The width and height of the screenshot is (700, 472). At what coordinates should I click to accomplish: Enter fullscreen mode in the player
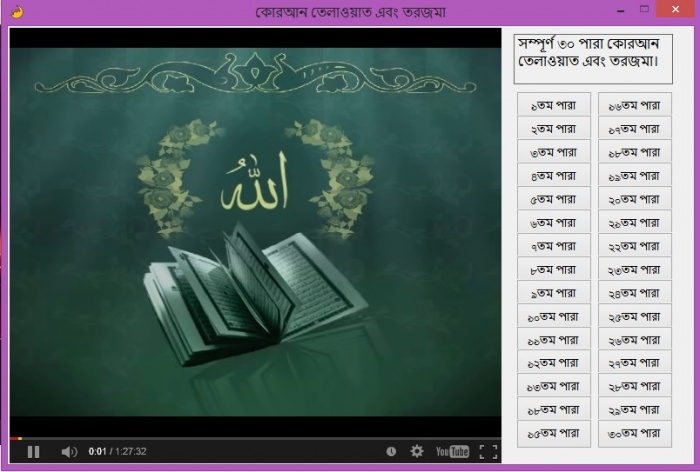pos(488,451)
